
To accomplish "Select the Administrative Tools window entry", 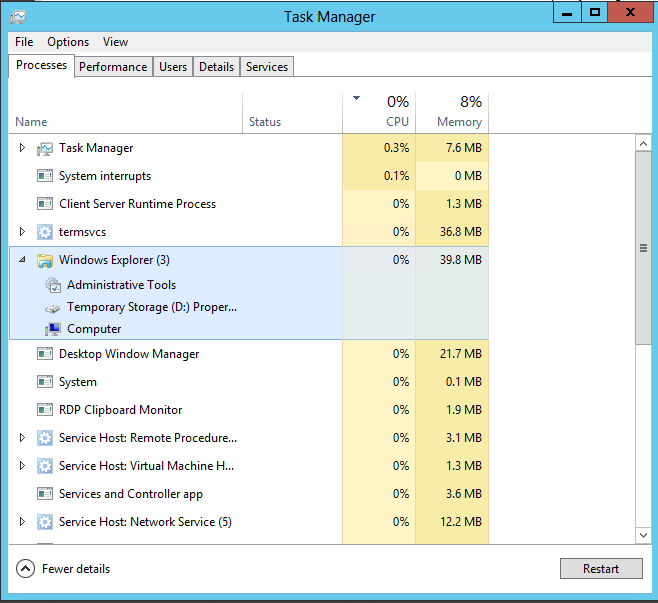I will tap(121, 285).
